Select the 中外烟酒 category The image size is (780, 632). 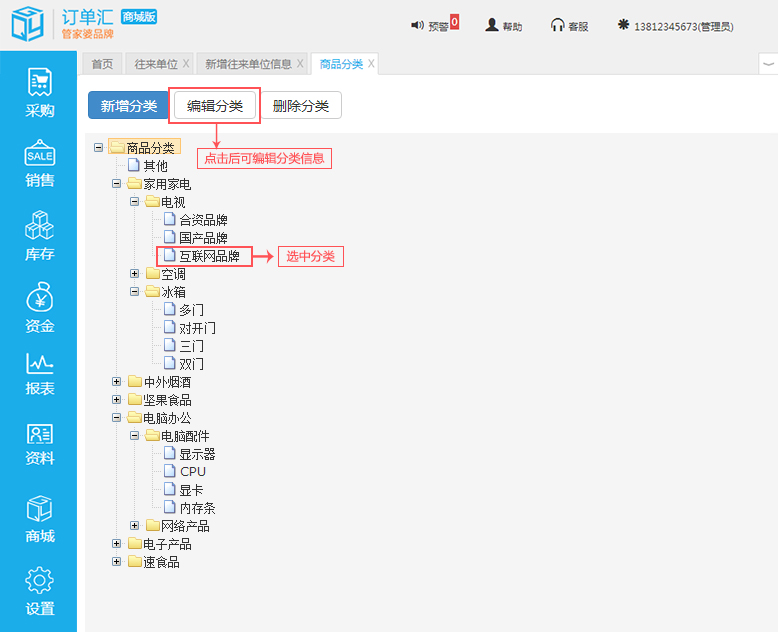click(167, 382)
